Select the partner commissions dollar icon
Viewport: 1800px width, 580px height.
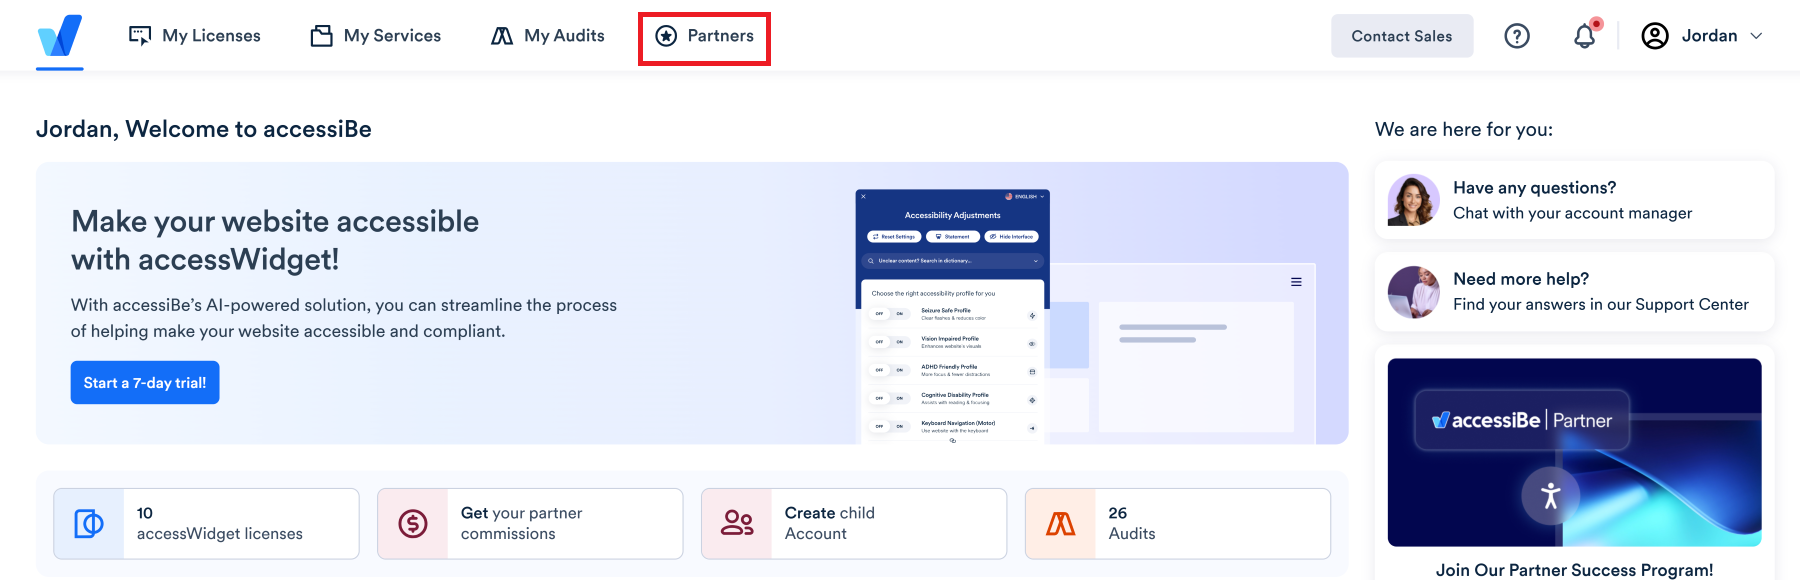[x=411, y=523]
